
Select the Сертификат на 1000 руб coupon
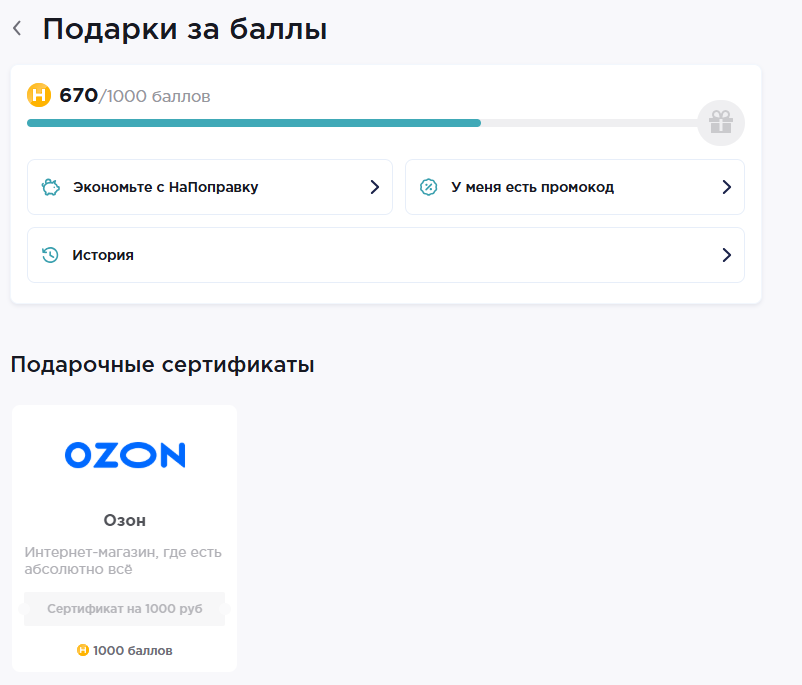point(125,609)
